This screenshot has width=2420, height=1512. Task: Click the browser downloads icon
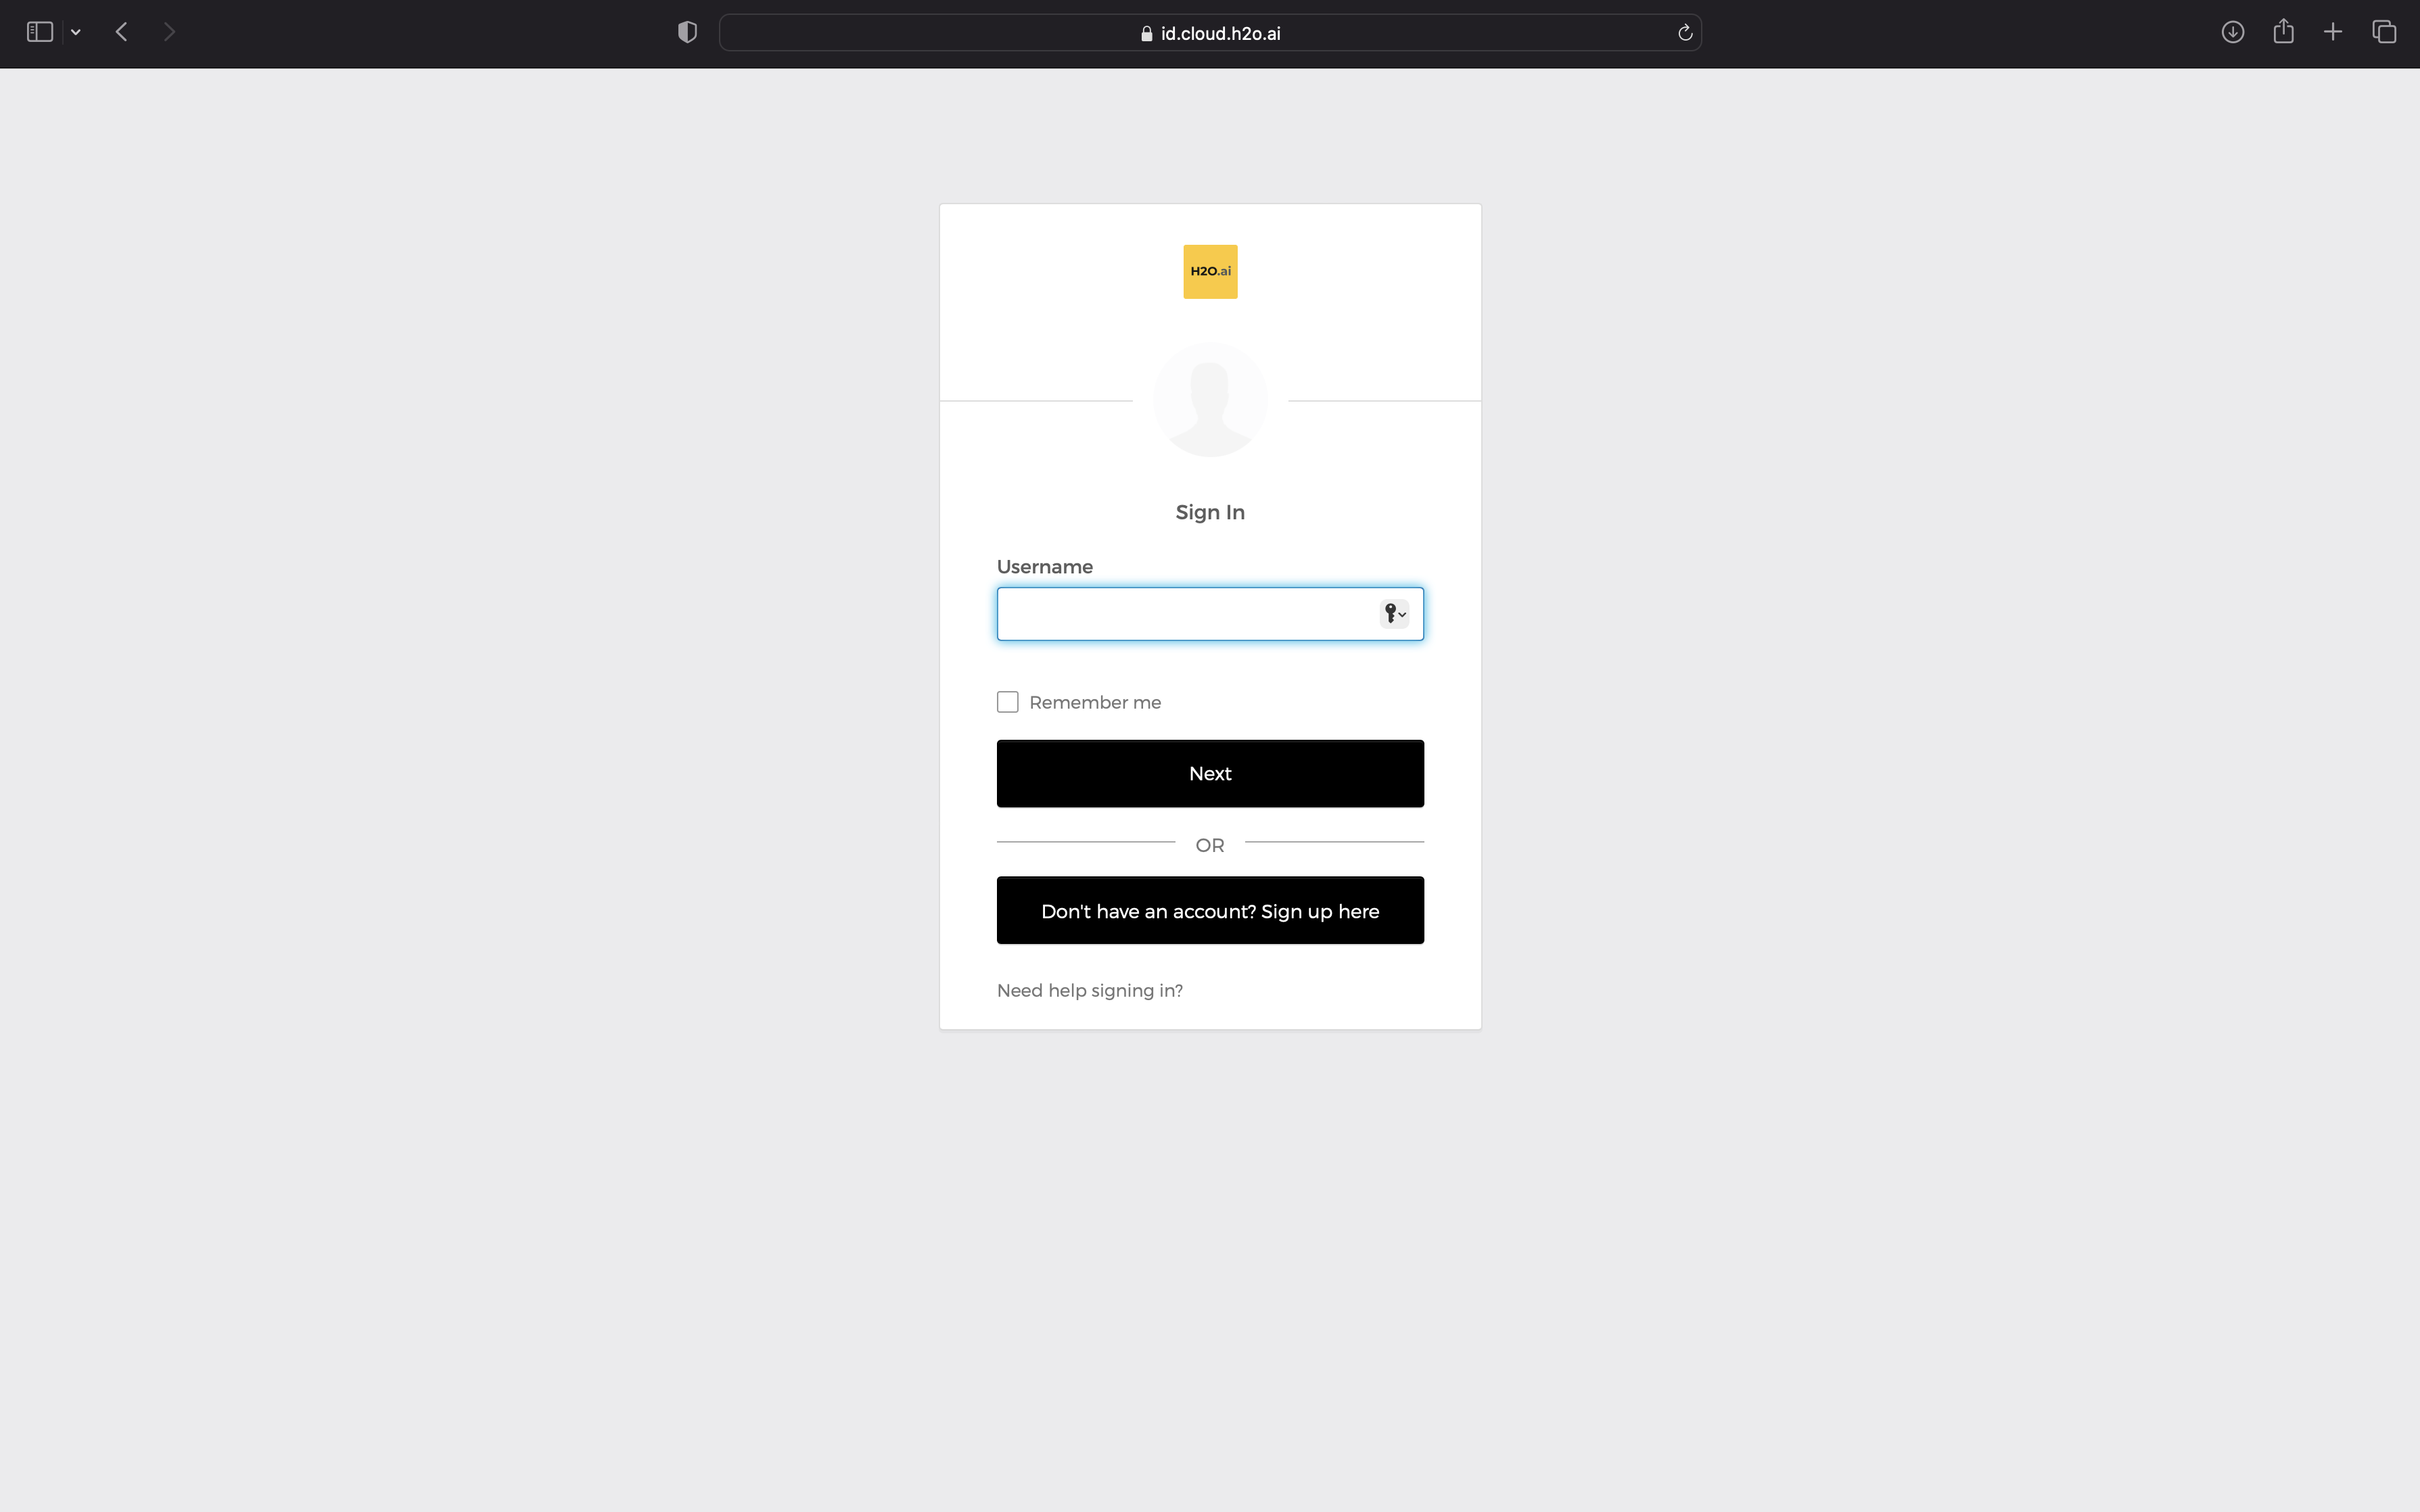pos(2232,31)
